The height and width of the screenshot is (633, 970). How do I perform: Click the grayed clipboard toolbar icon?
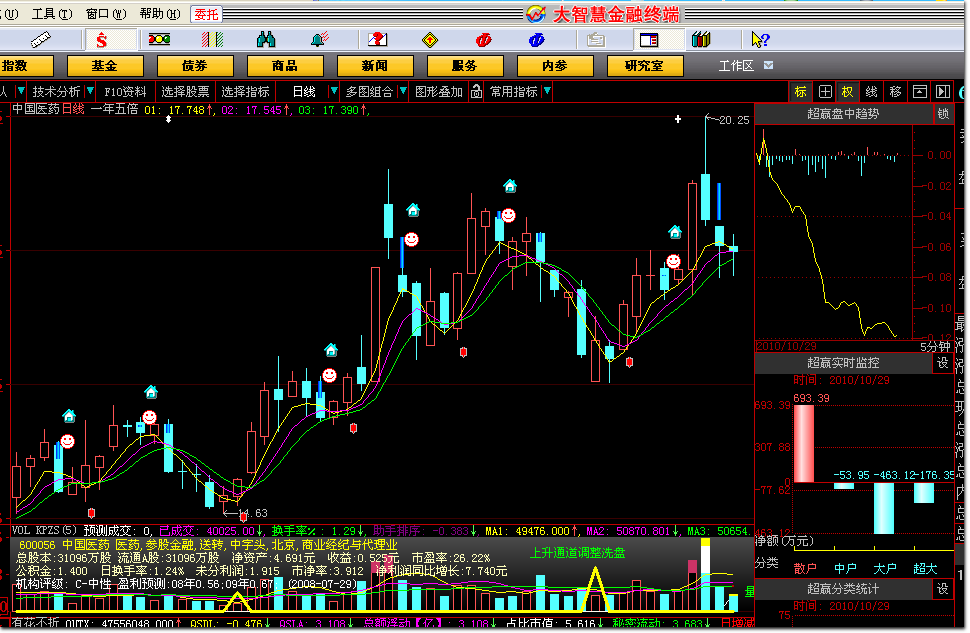pyautogui.click(x=596, y=40)
